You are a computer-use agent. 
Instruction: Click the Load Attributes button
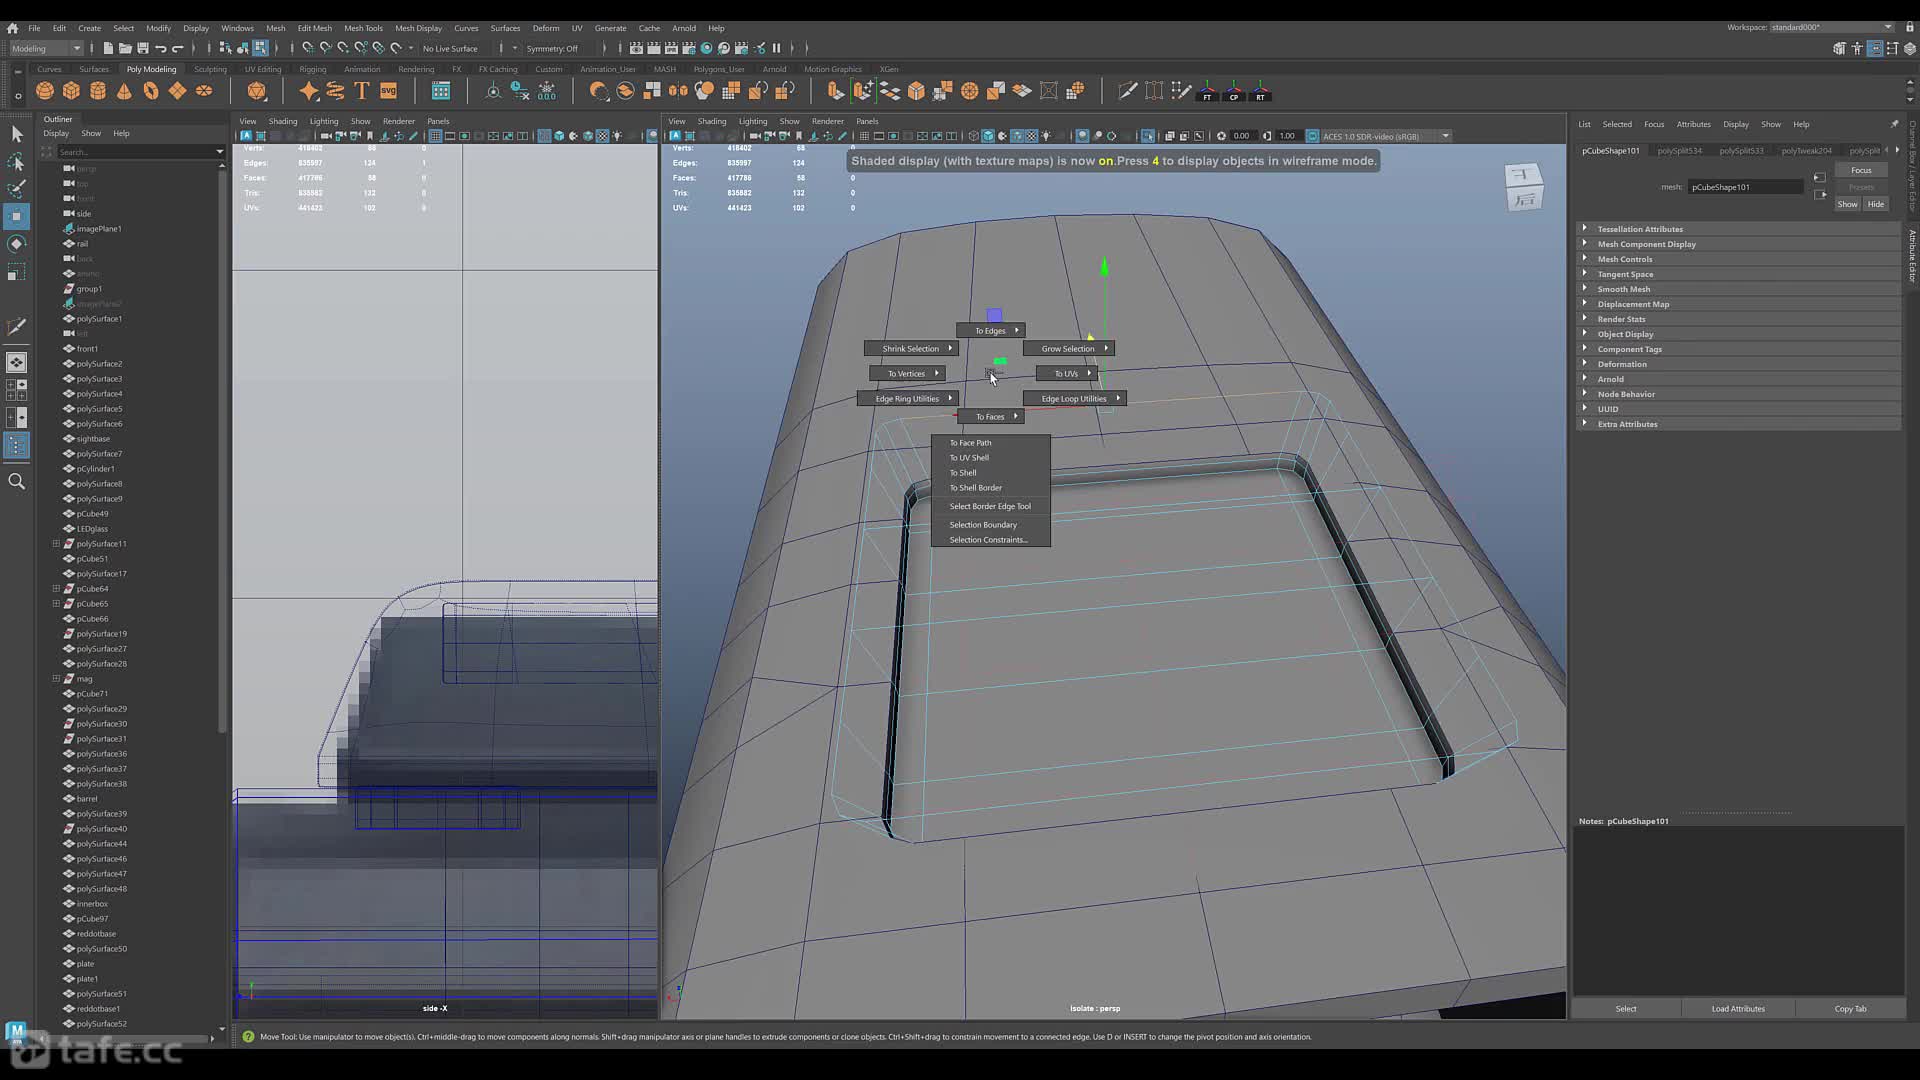point(1738,1009)
